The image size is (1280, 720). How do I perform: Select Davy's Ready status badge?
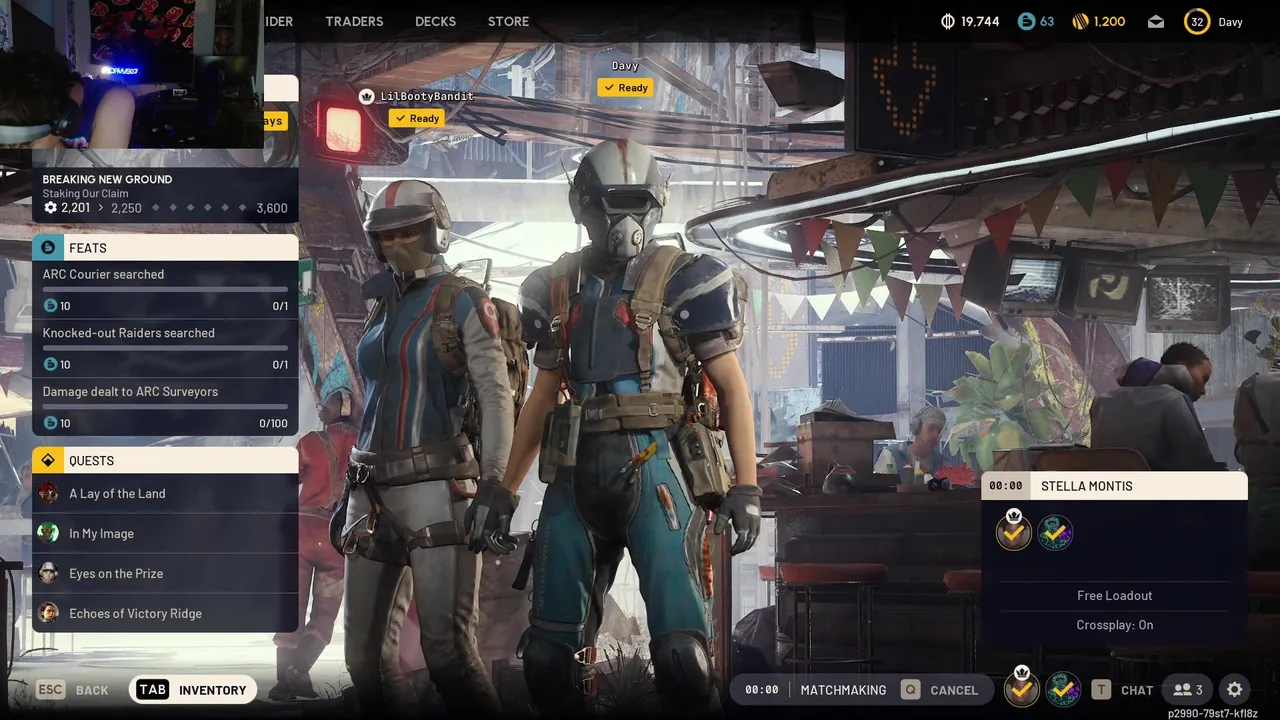pos(625,88)
